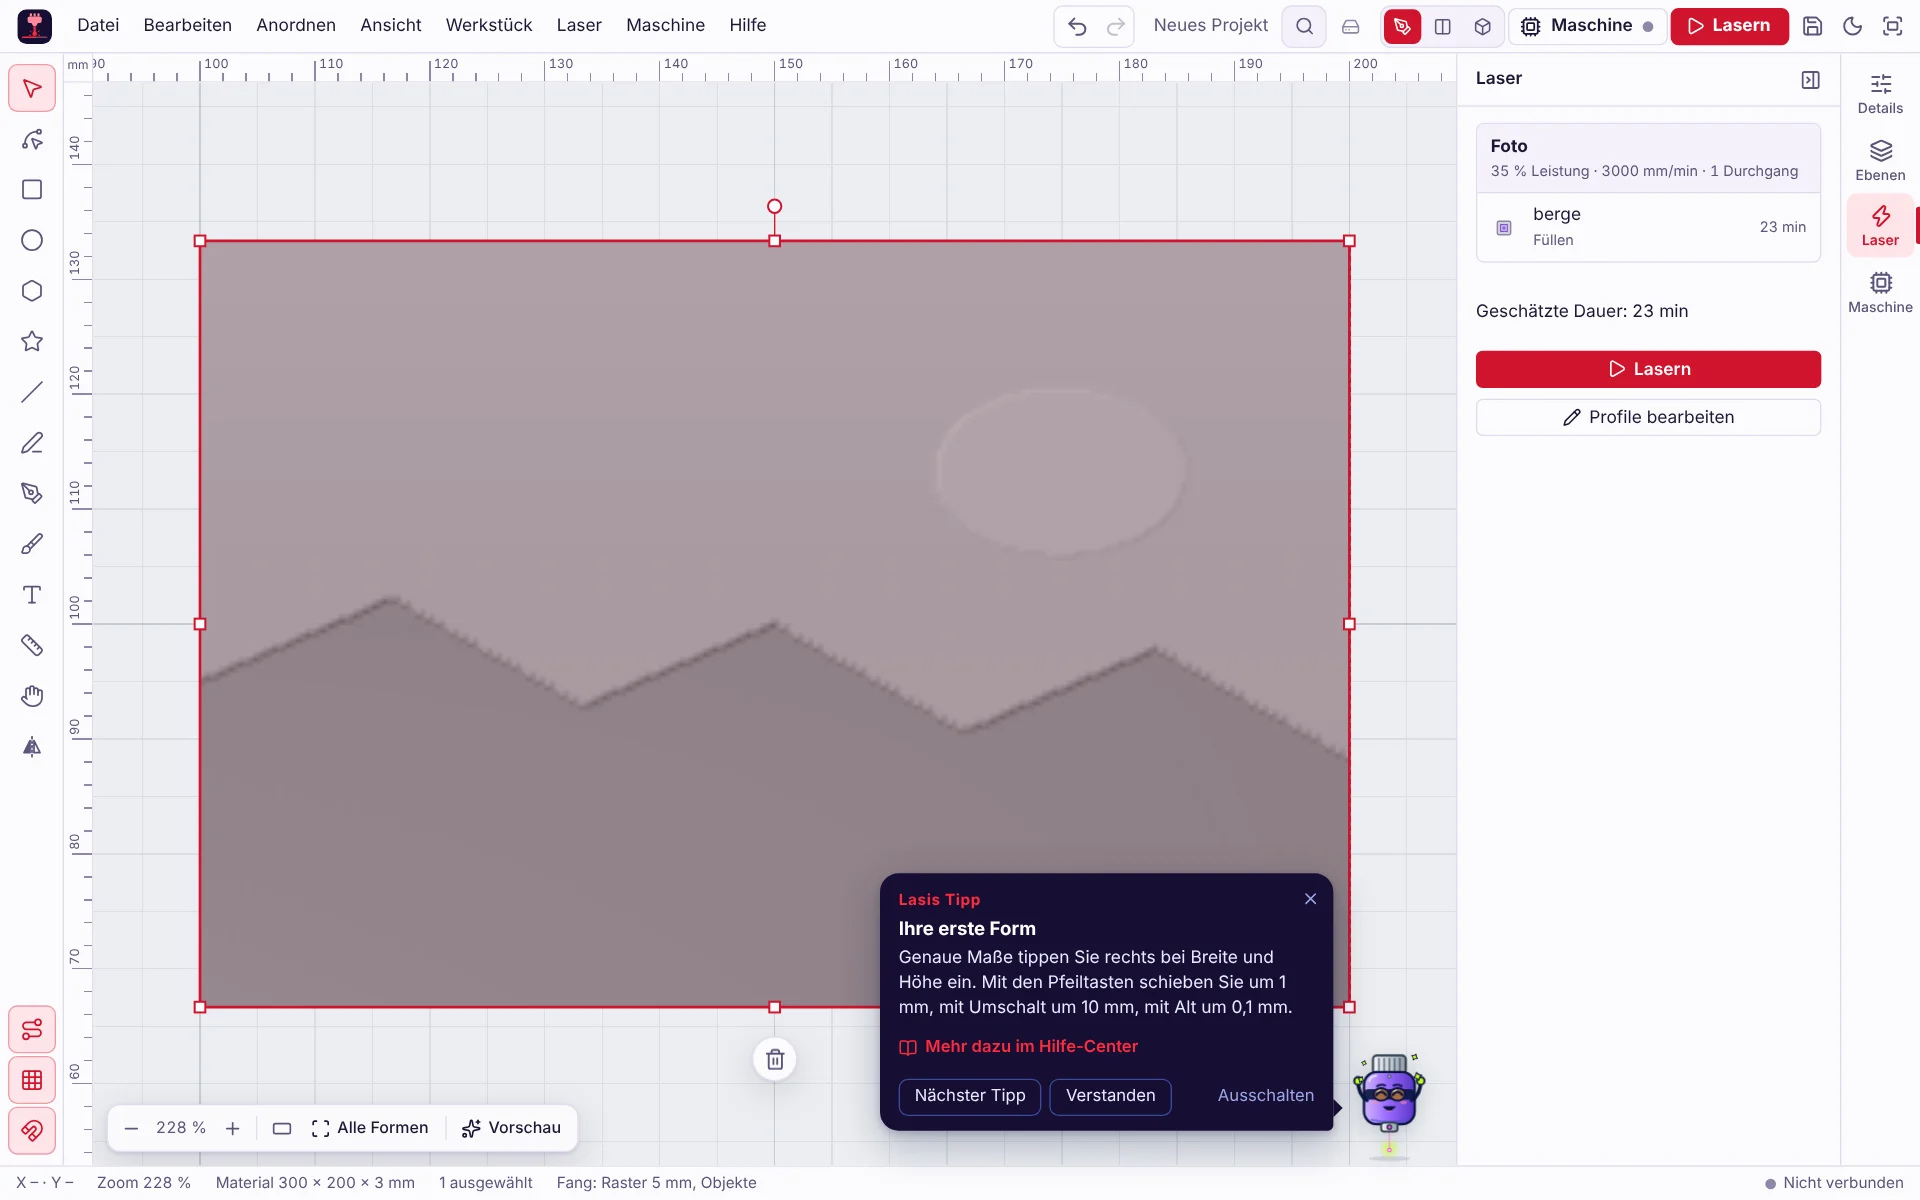Open the Werkstück menu

click(489, 25)
